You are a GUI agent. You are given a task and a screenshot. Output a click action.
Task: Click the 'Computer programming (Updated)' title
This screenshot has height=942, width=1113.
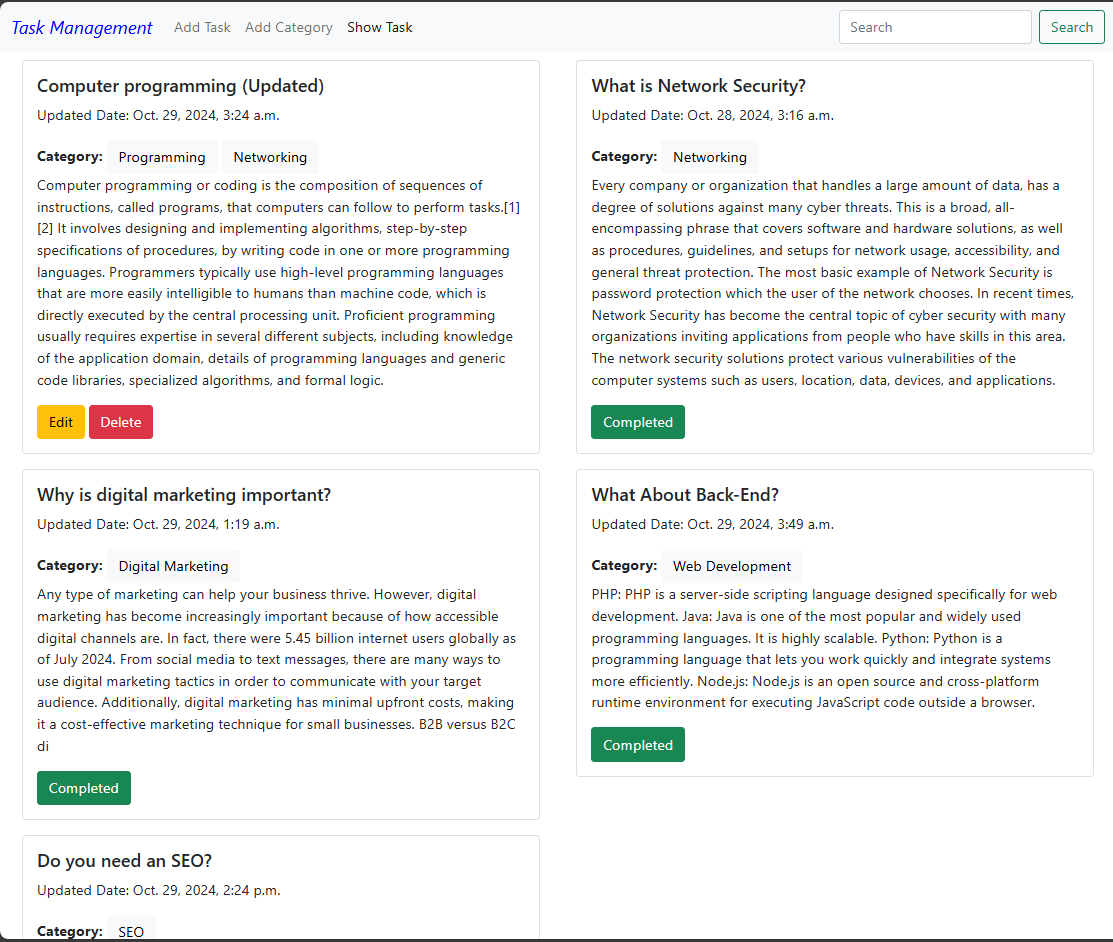click(x=180, y=86)
